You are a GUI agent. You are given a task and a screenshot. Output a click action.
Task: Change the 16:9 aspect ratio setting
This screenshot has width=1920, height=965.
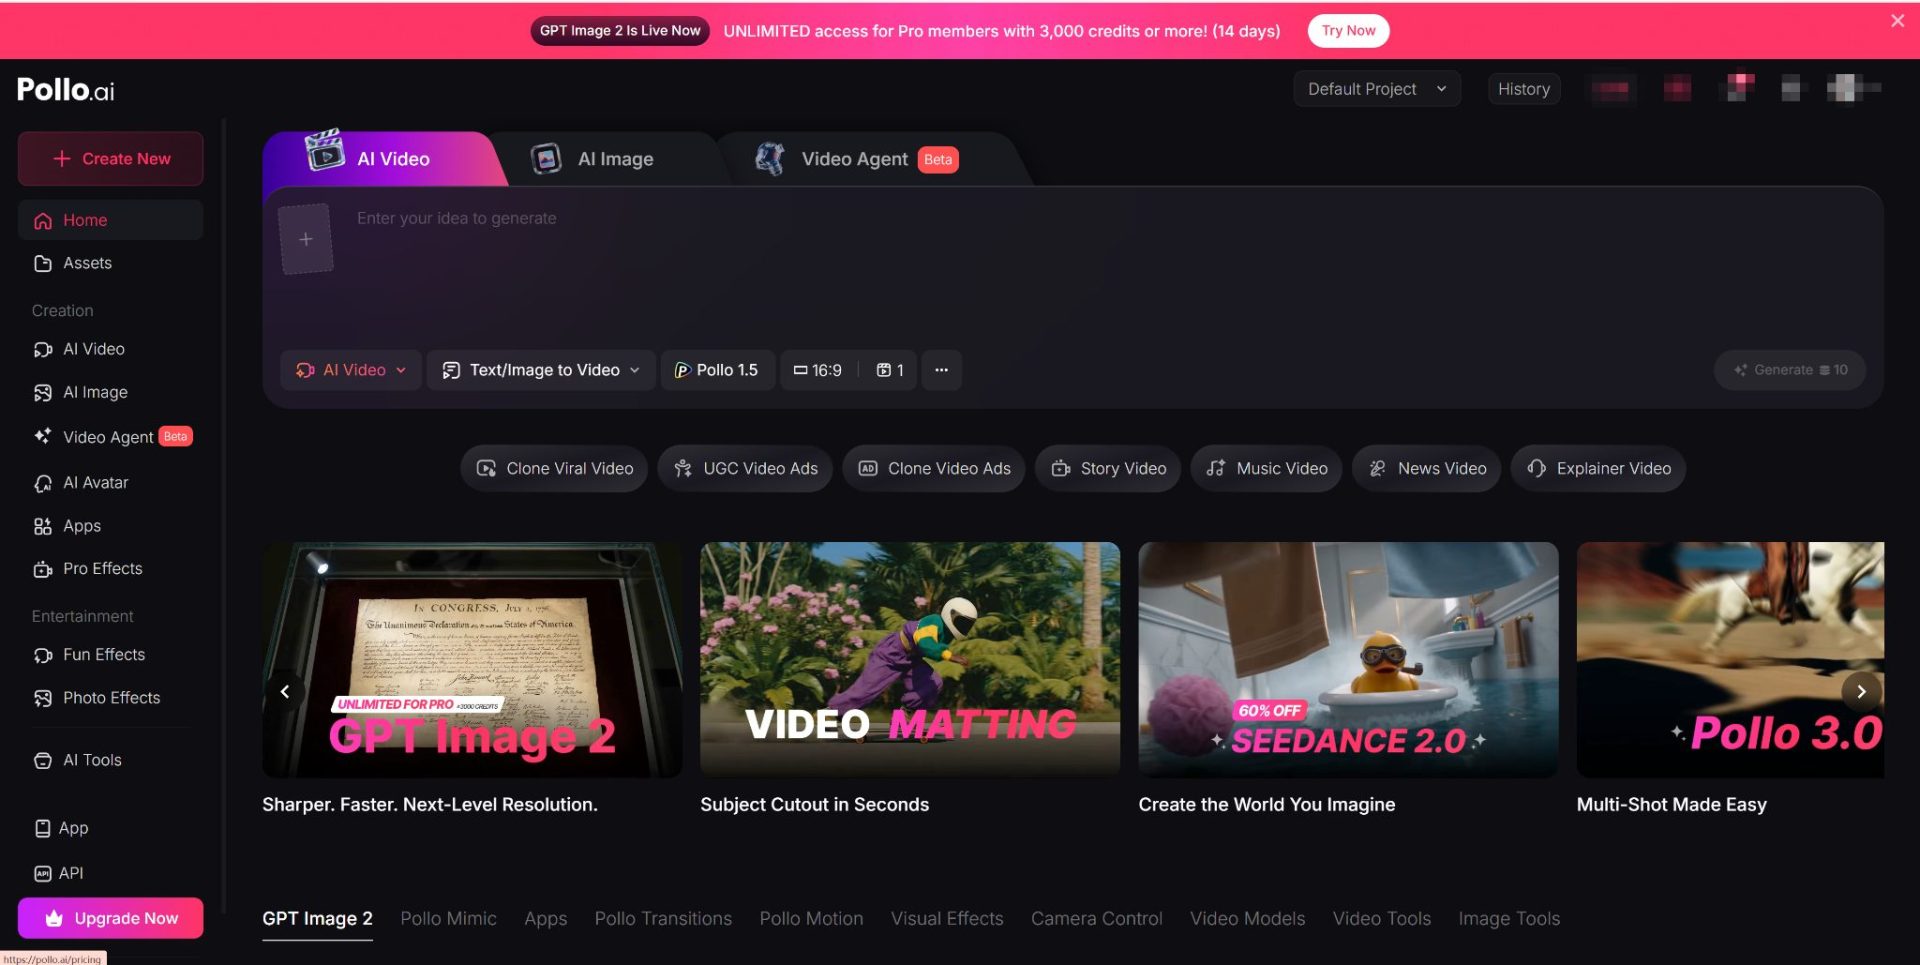click(818, 370)
